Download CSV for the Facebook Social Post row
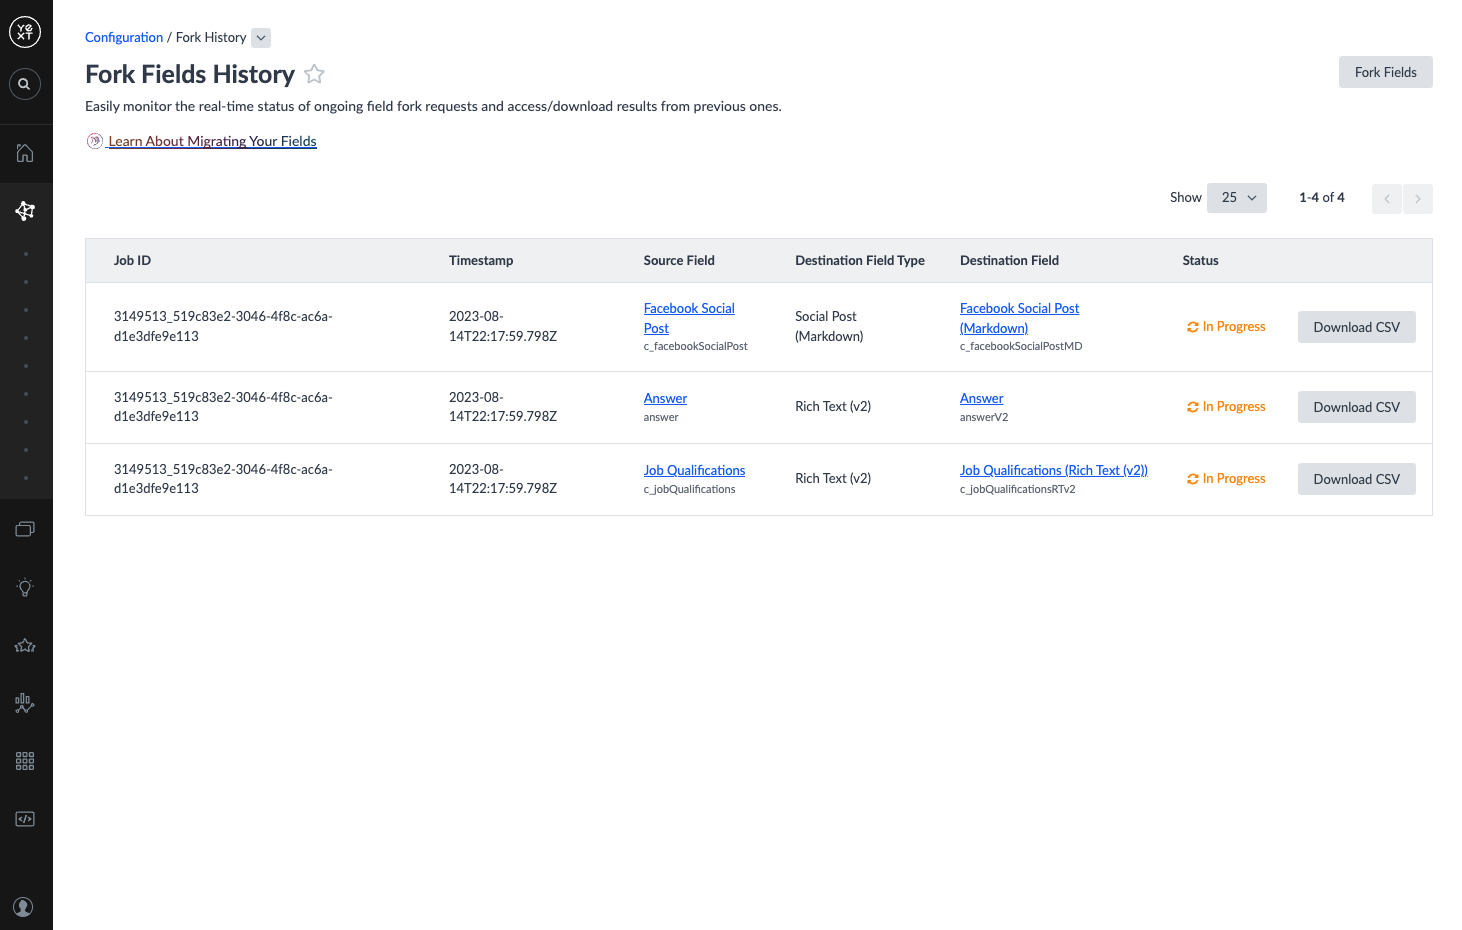Screen dimensions: 1462x930 pyautogui.click(x=1357, y=327)
